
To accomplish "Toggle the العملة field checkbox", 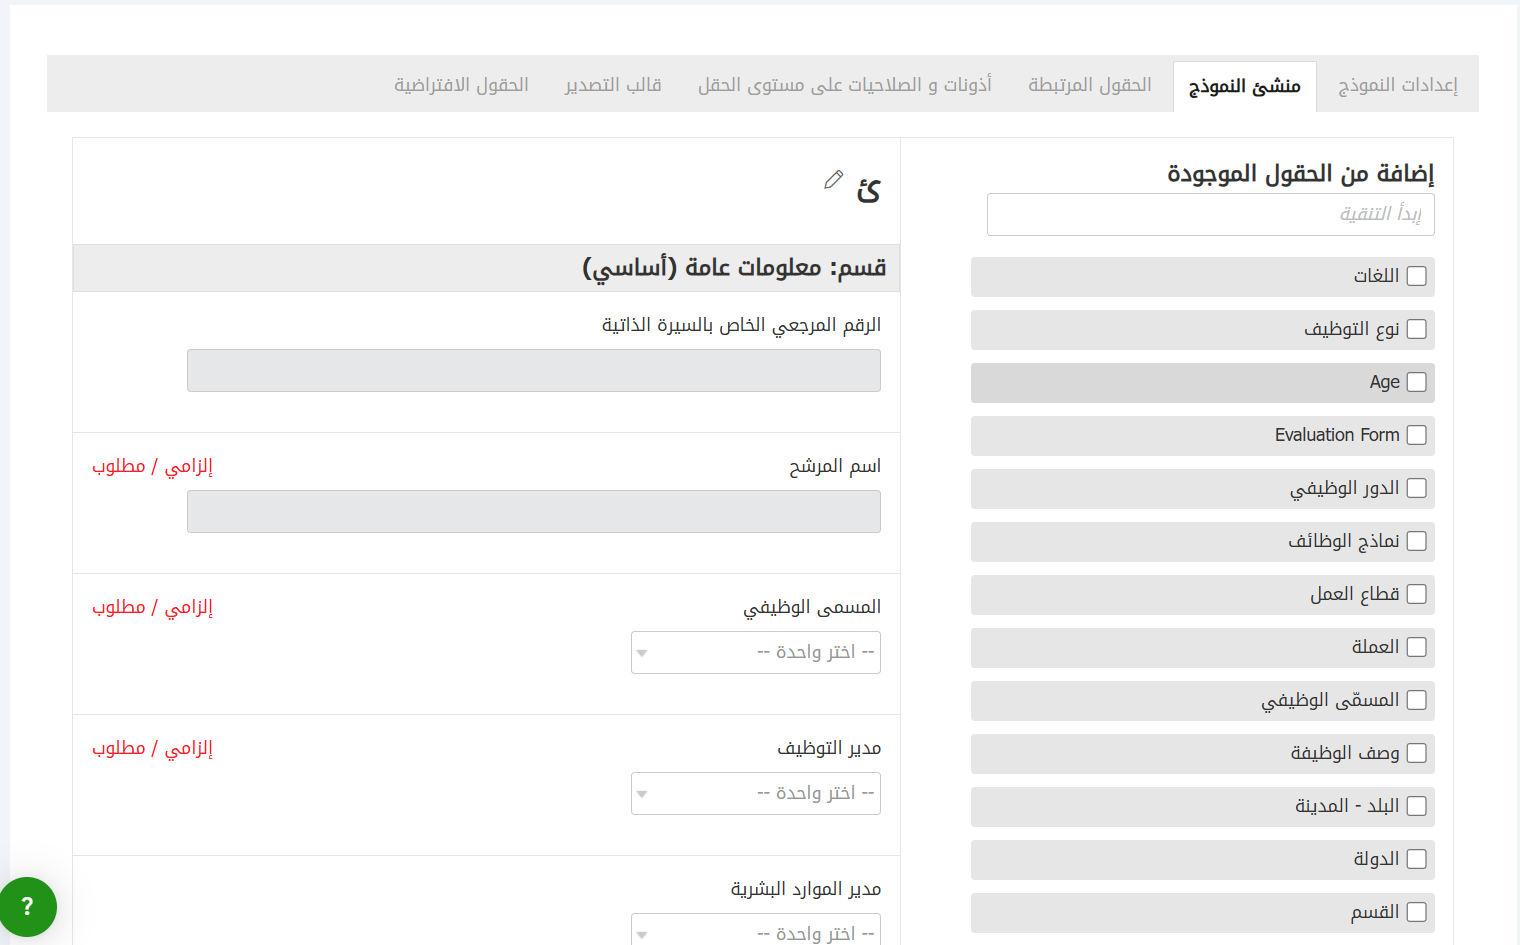I will [1416, 647].
